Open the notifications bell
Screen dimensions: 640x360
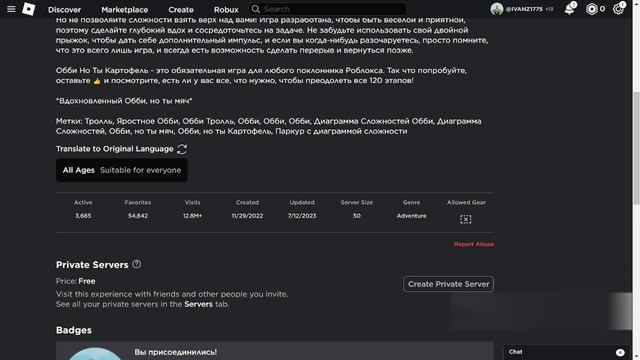pos(570,9)
